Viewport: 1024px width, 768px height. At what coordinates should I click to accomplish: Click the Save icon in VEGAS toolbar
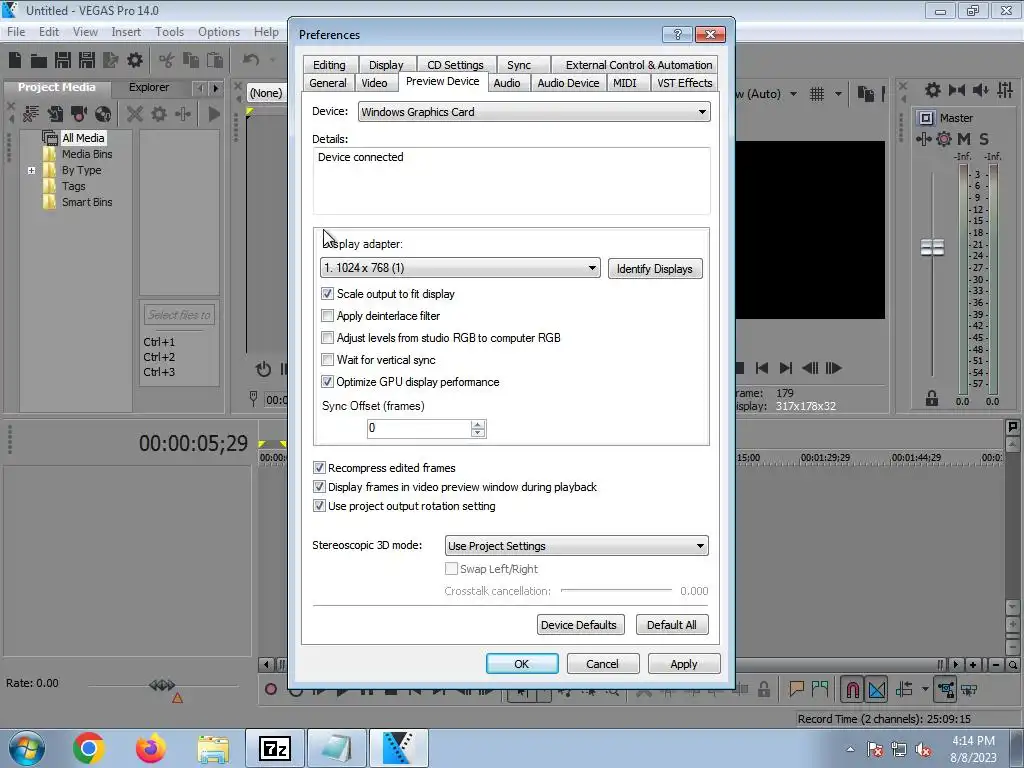click(63, 60)
